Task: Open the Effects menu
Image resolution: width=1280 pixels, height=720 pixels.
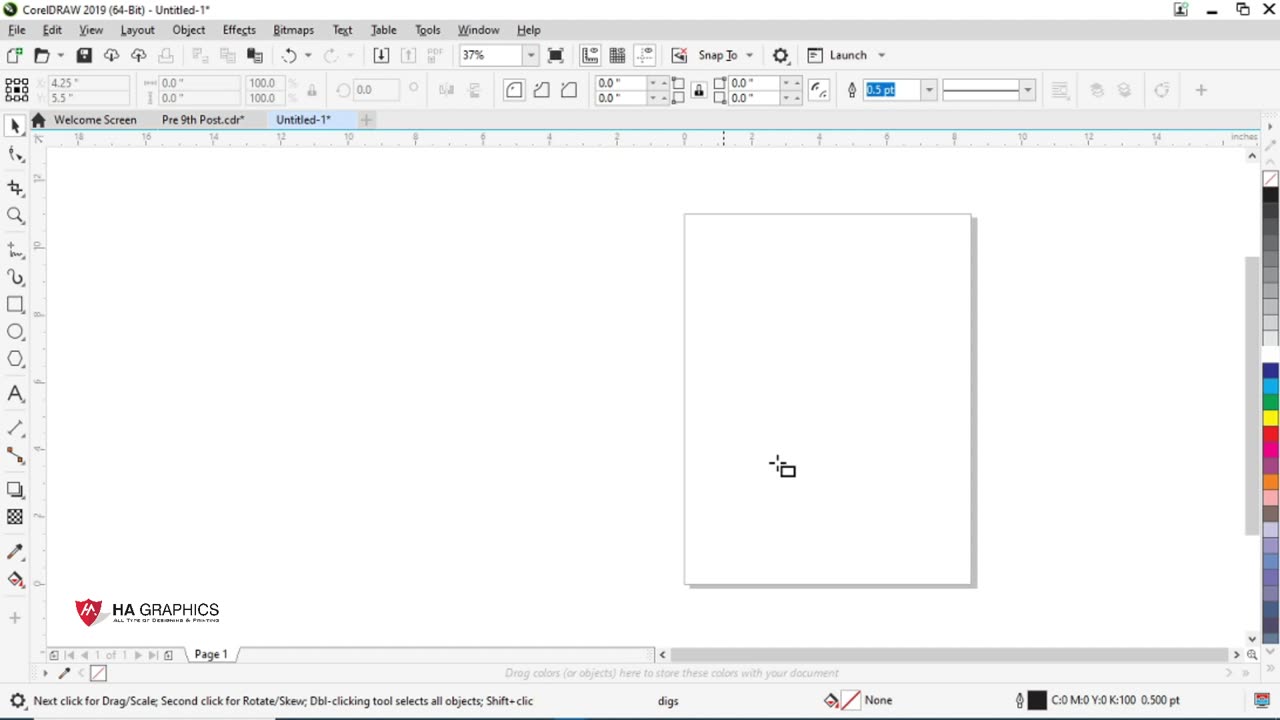Action: (x=239, y=30)
